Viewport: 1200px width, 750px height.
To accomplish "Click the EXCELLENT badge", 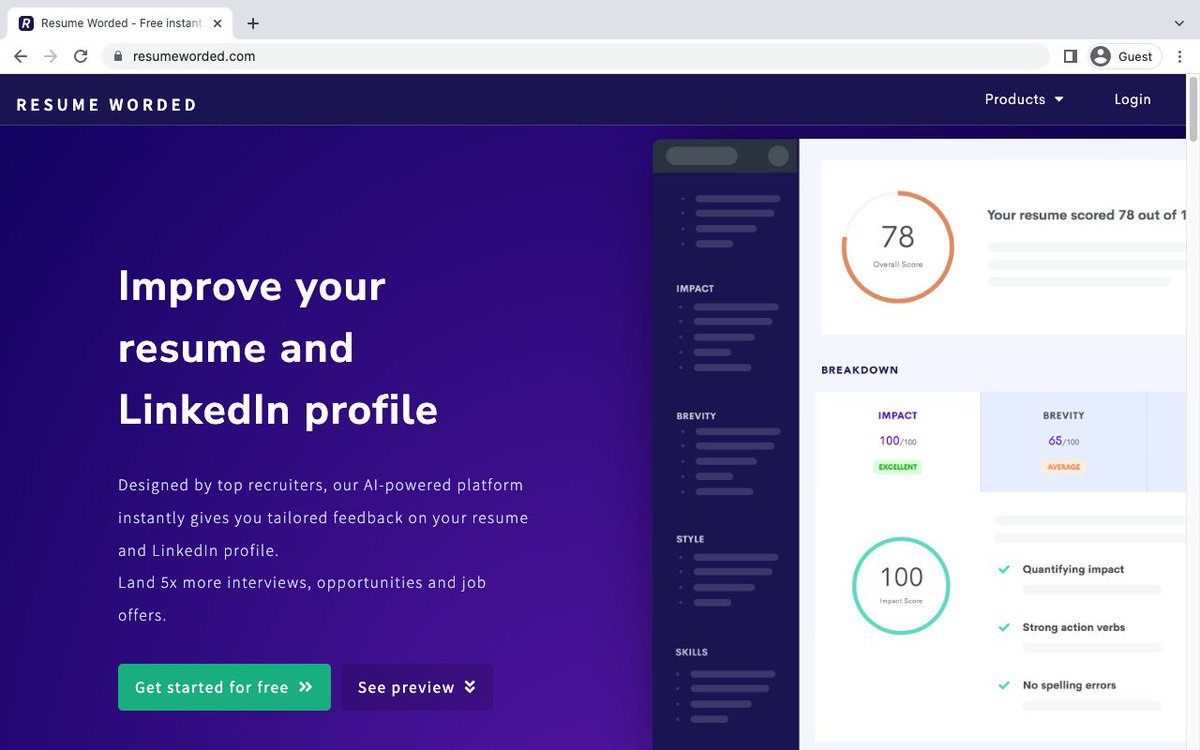I will [898, 467].
